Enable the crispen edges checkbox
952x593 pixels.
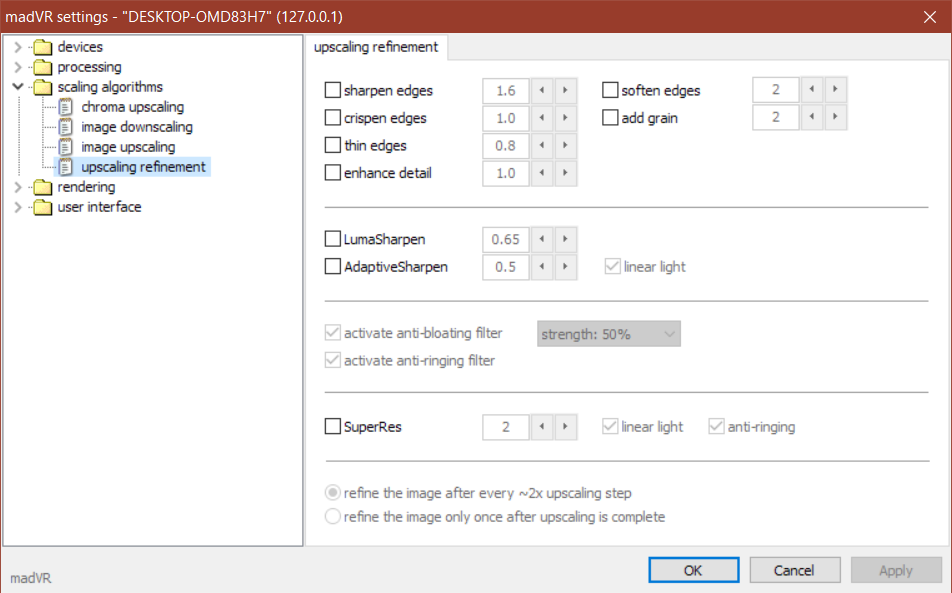pyautogui.click(x=333, y=117)
